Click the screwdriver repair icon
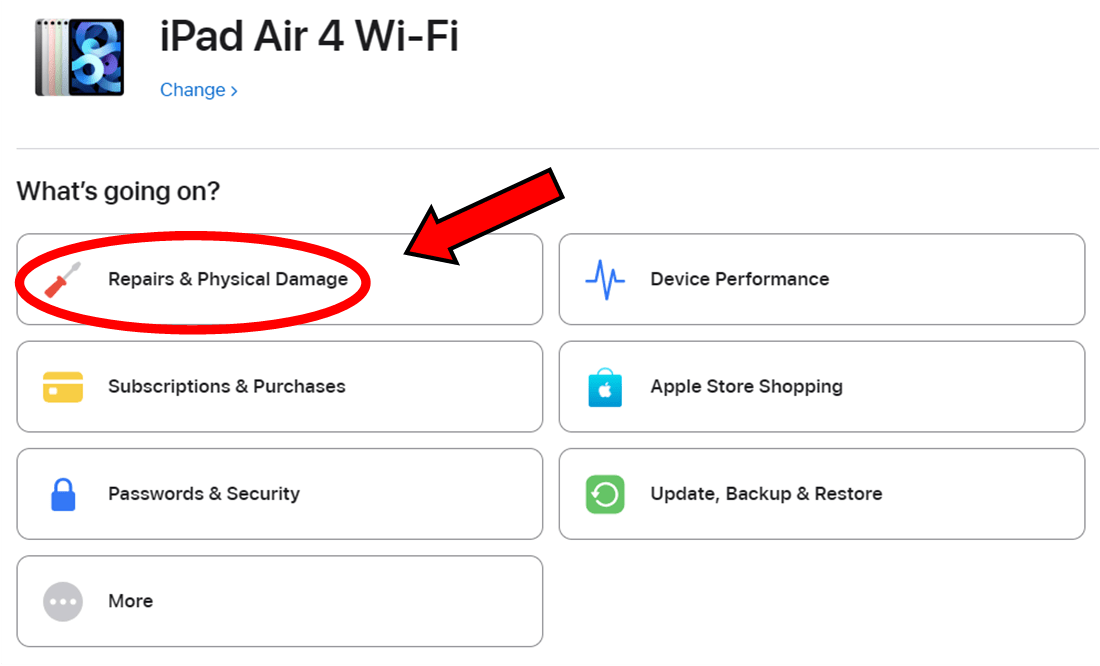Screen dimensions: 1100x666 62,279
